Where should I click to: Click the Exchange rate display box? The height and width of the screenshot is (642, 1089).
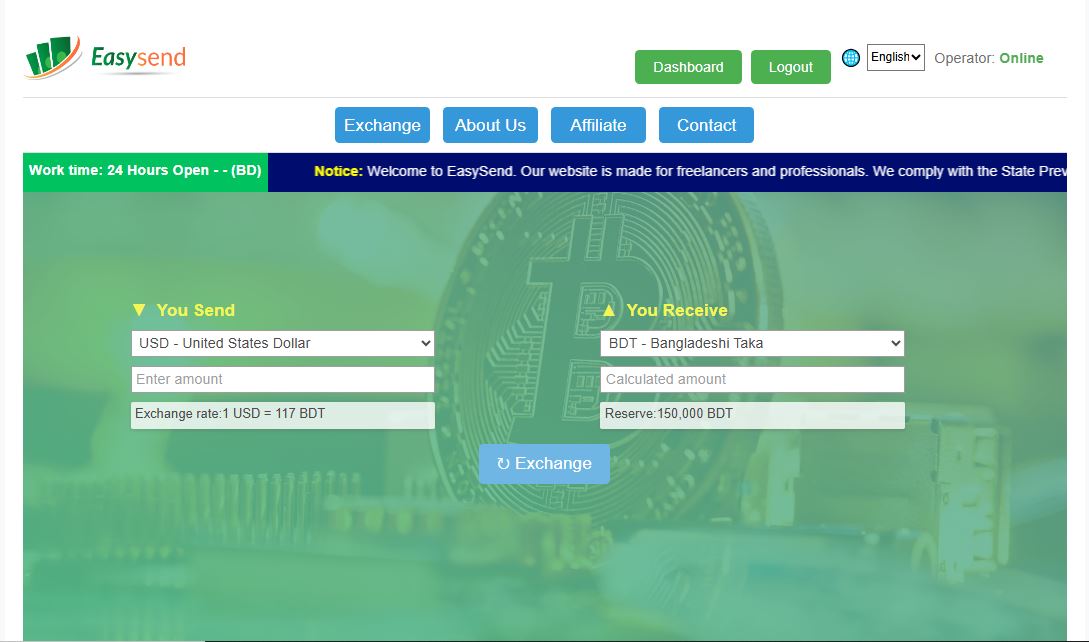[x=282, y=414]
